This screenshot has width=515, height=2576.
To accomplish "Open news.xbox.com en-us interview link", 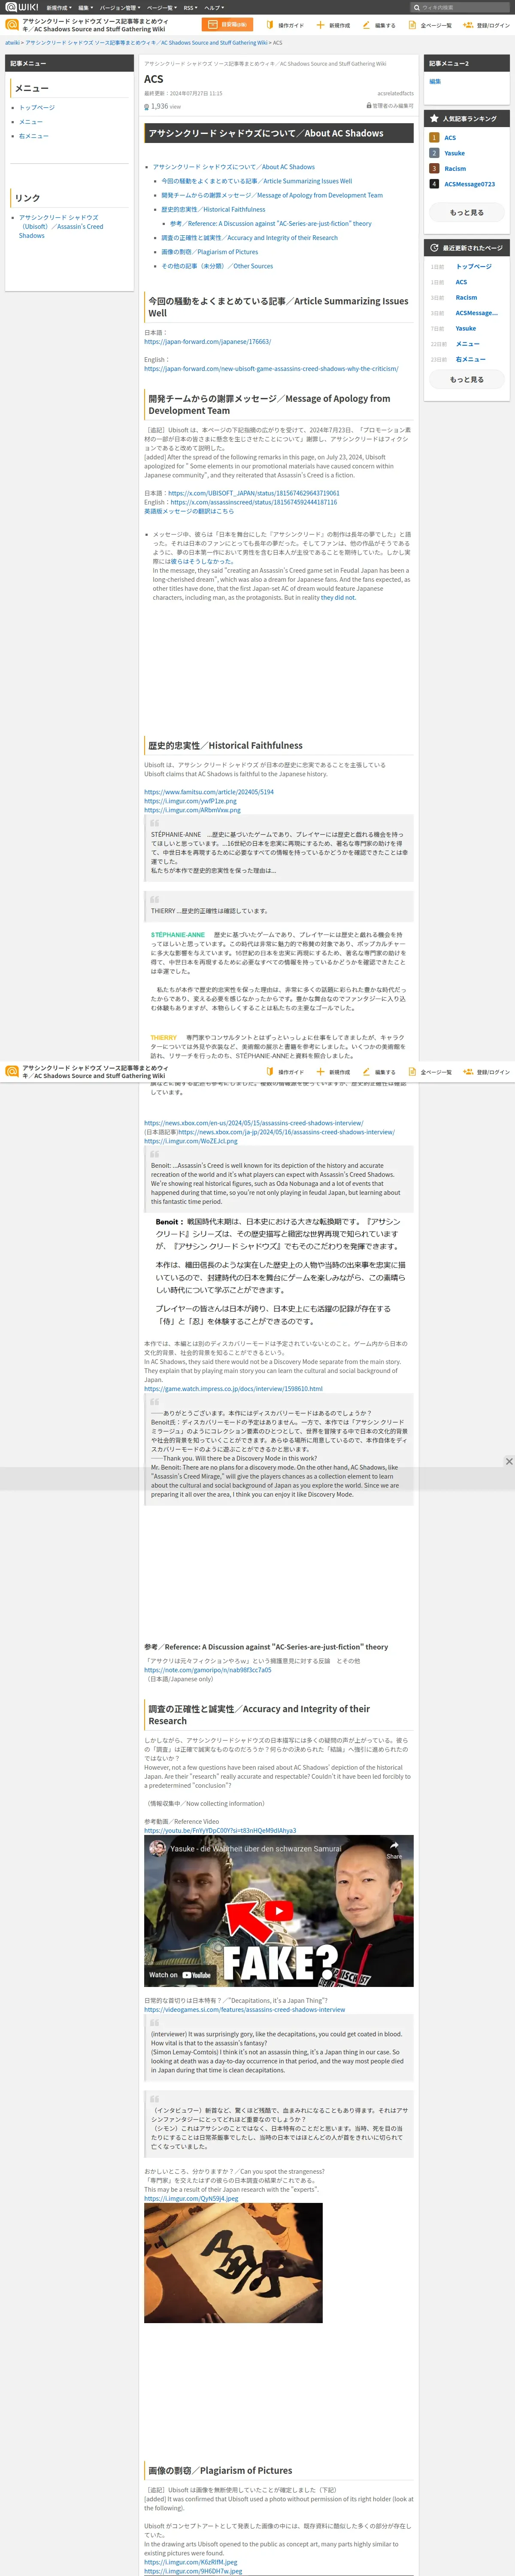I will [x=254, y=1123].
